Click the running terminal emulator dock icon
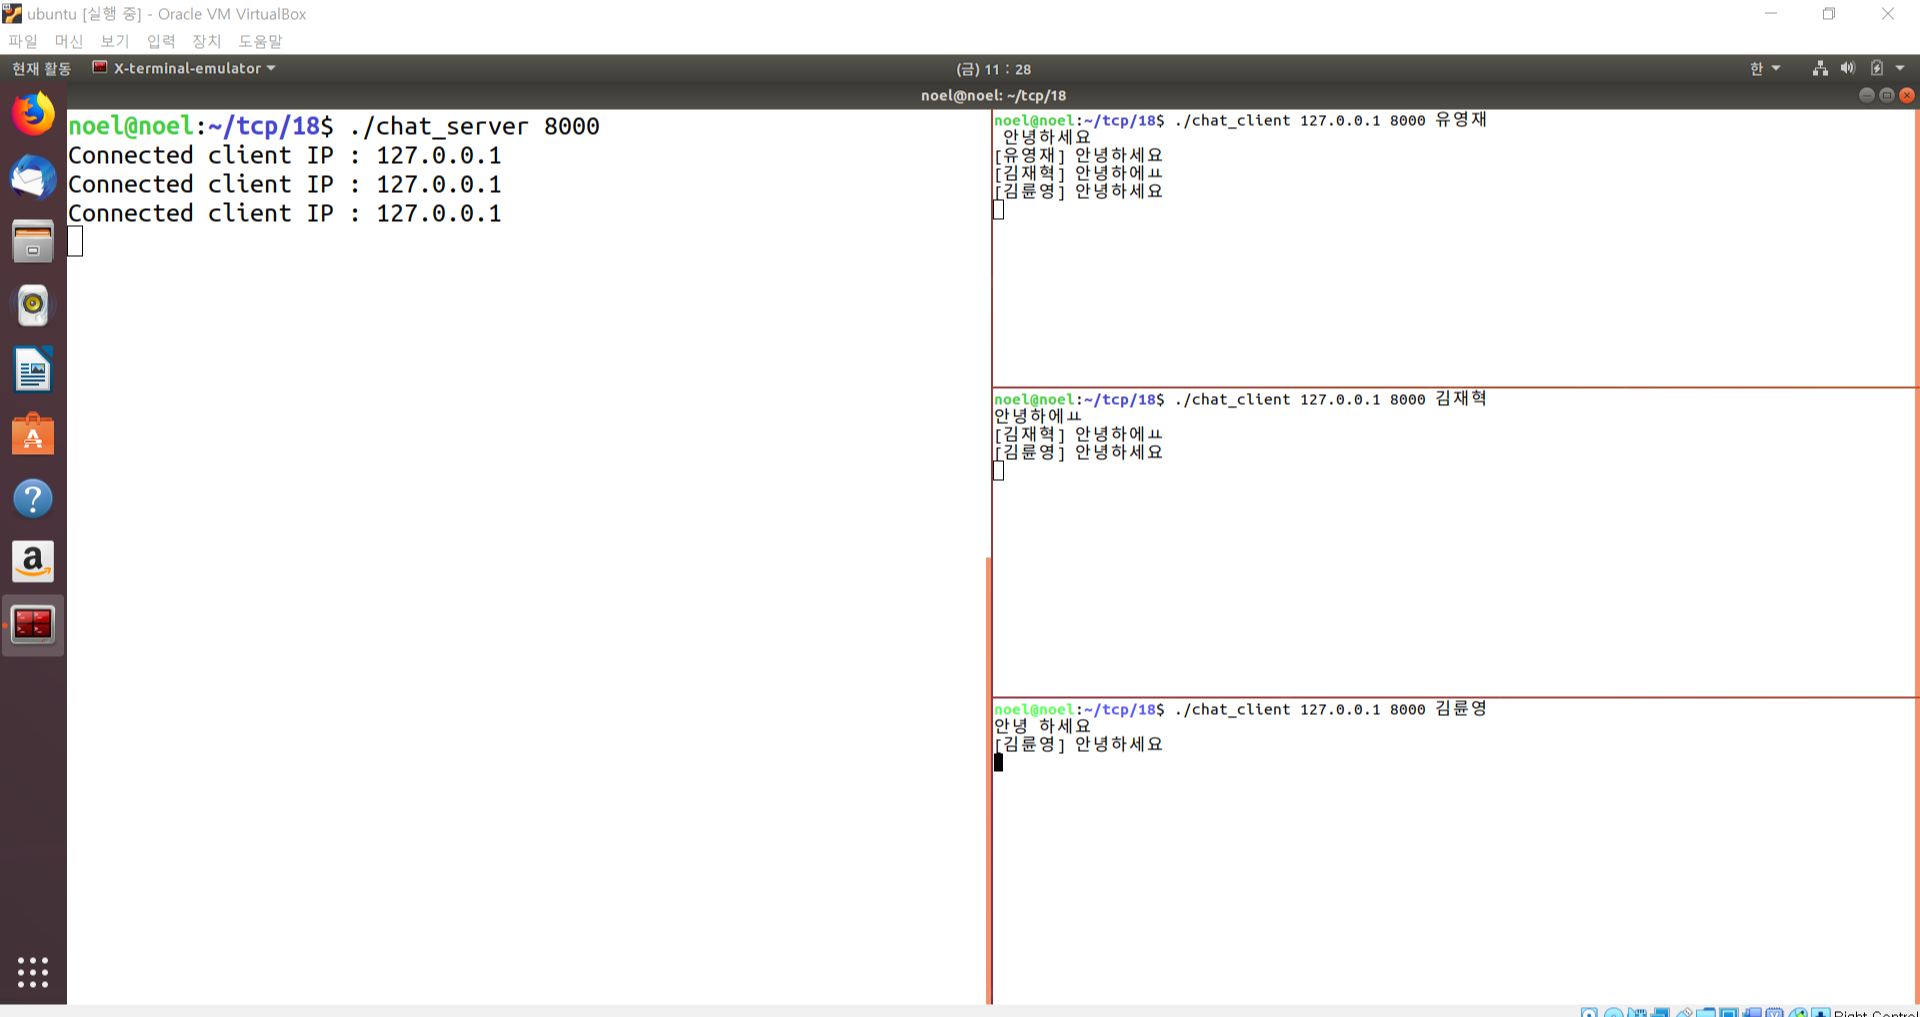This screenshot has width=1920, height=1017. pyautogui.click(x=33, y=625)
